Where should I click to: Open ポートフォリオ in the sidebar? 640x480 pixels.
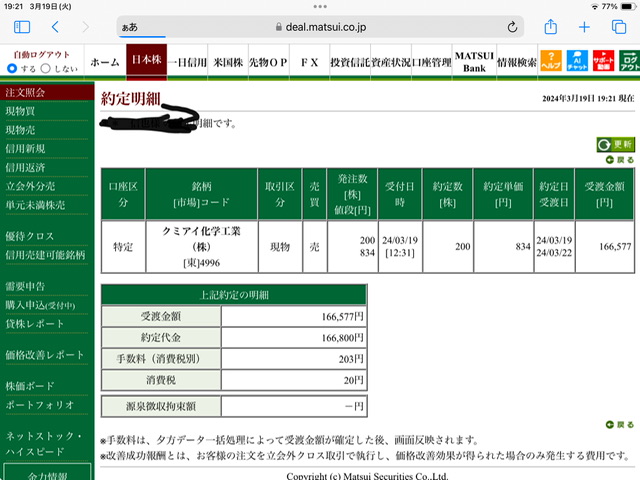(x=40, y=404)
